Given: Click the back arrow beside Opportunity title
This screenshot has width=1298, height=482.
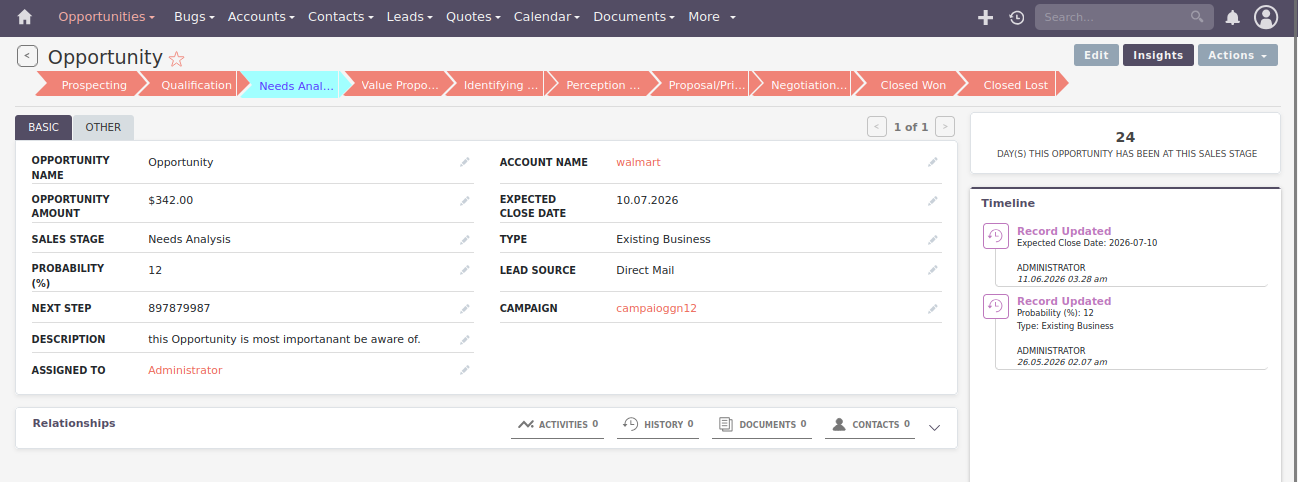Looking at the screenshot, I should pos(27,56).
